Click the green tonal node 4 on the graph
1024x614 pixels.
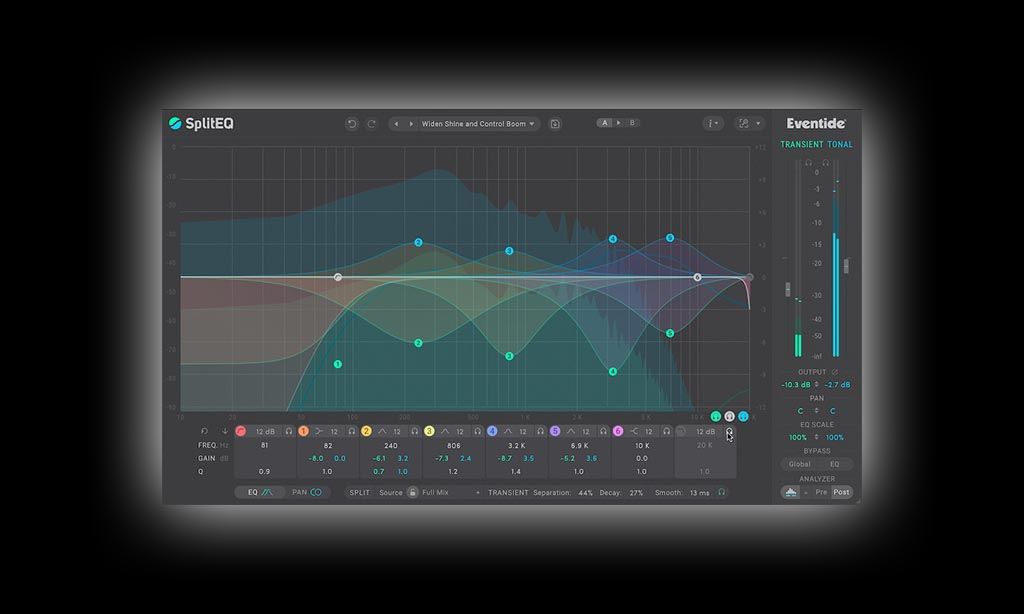[x=613, y=372]
